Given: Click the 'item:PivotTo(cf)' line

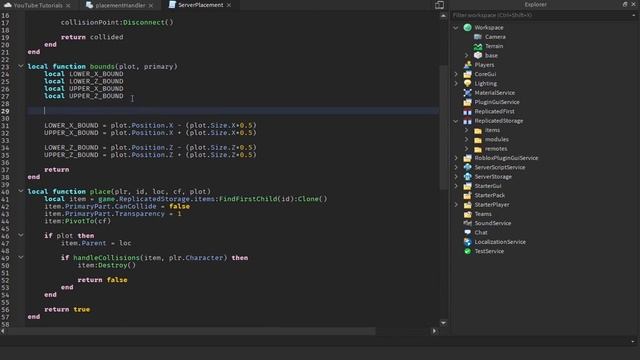Looking at the screenshot, I should tap(78, 221).
